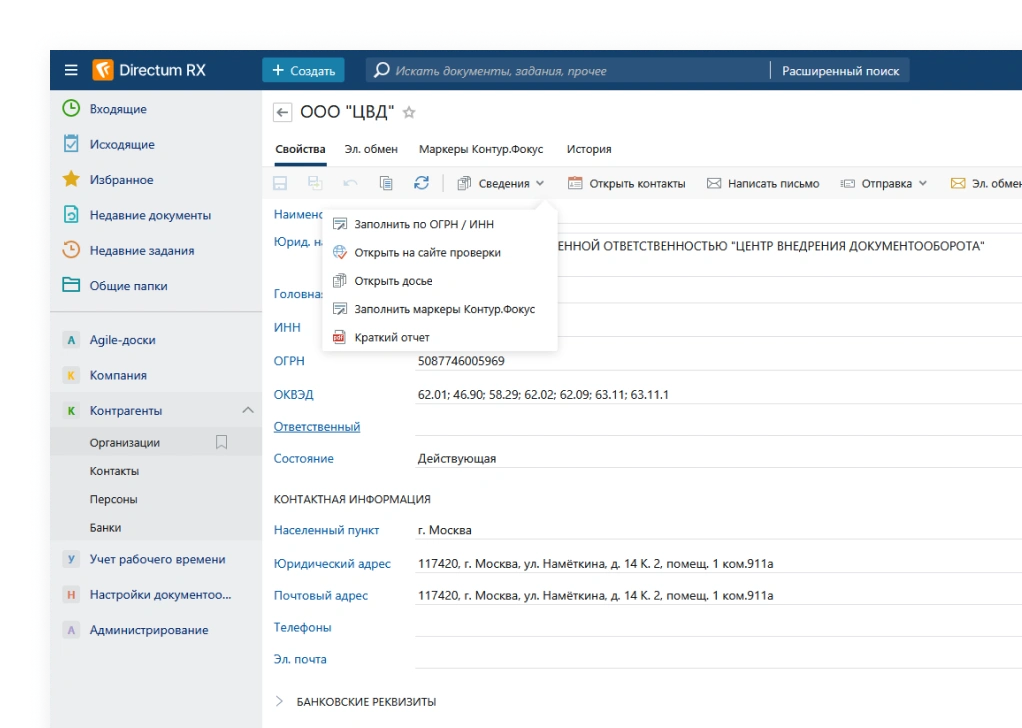Open Недавние задания in sidebar
1022x728 pixels.
click(x=141, y=251)
